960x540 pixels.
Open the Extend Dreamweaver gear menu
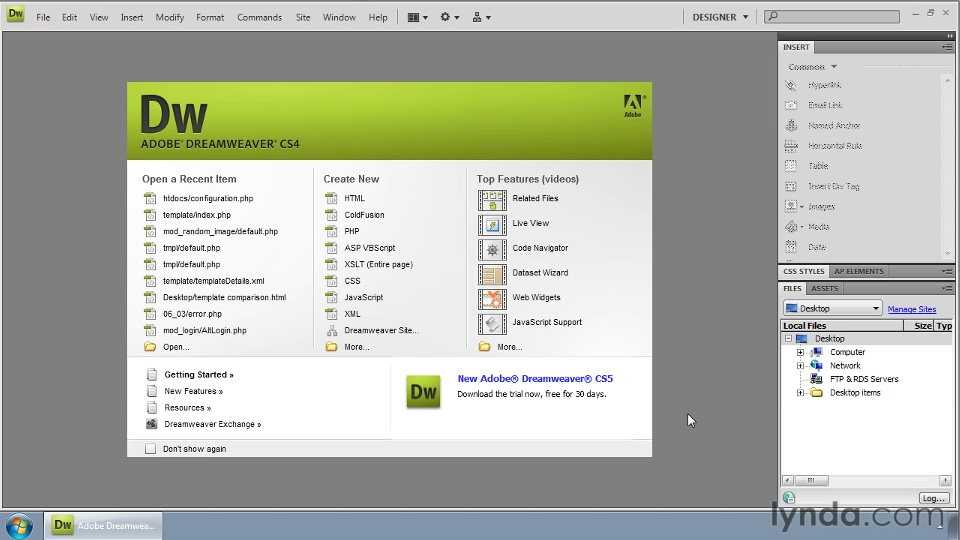click(x=450, y=17)
